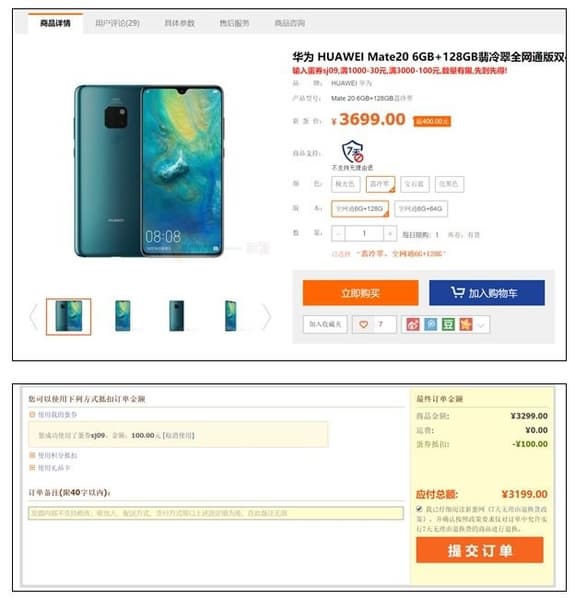
Task: Share product via the red Weibo icon
Action: [412, 324]
